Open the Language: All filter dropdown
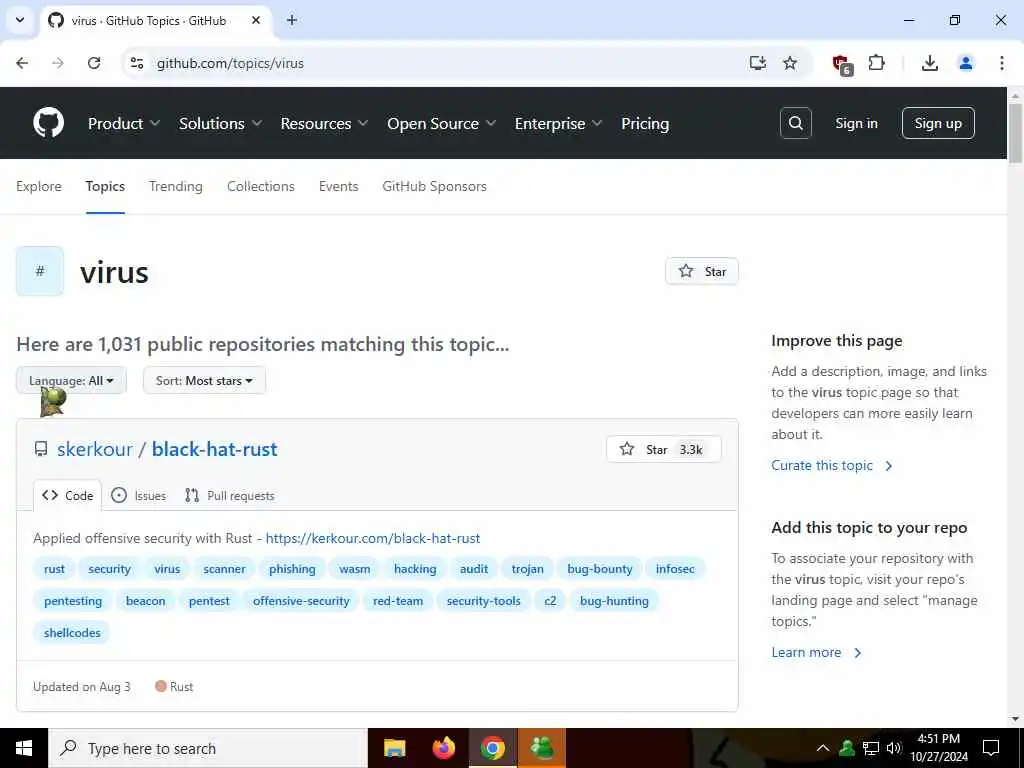Viewport: 1024px width, 768px height. (71, 380)
